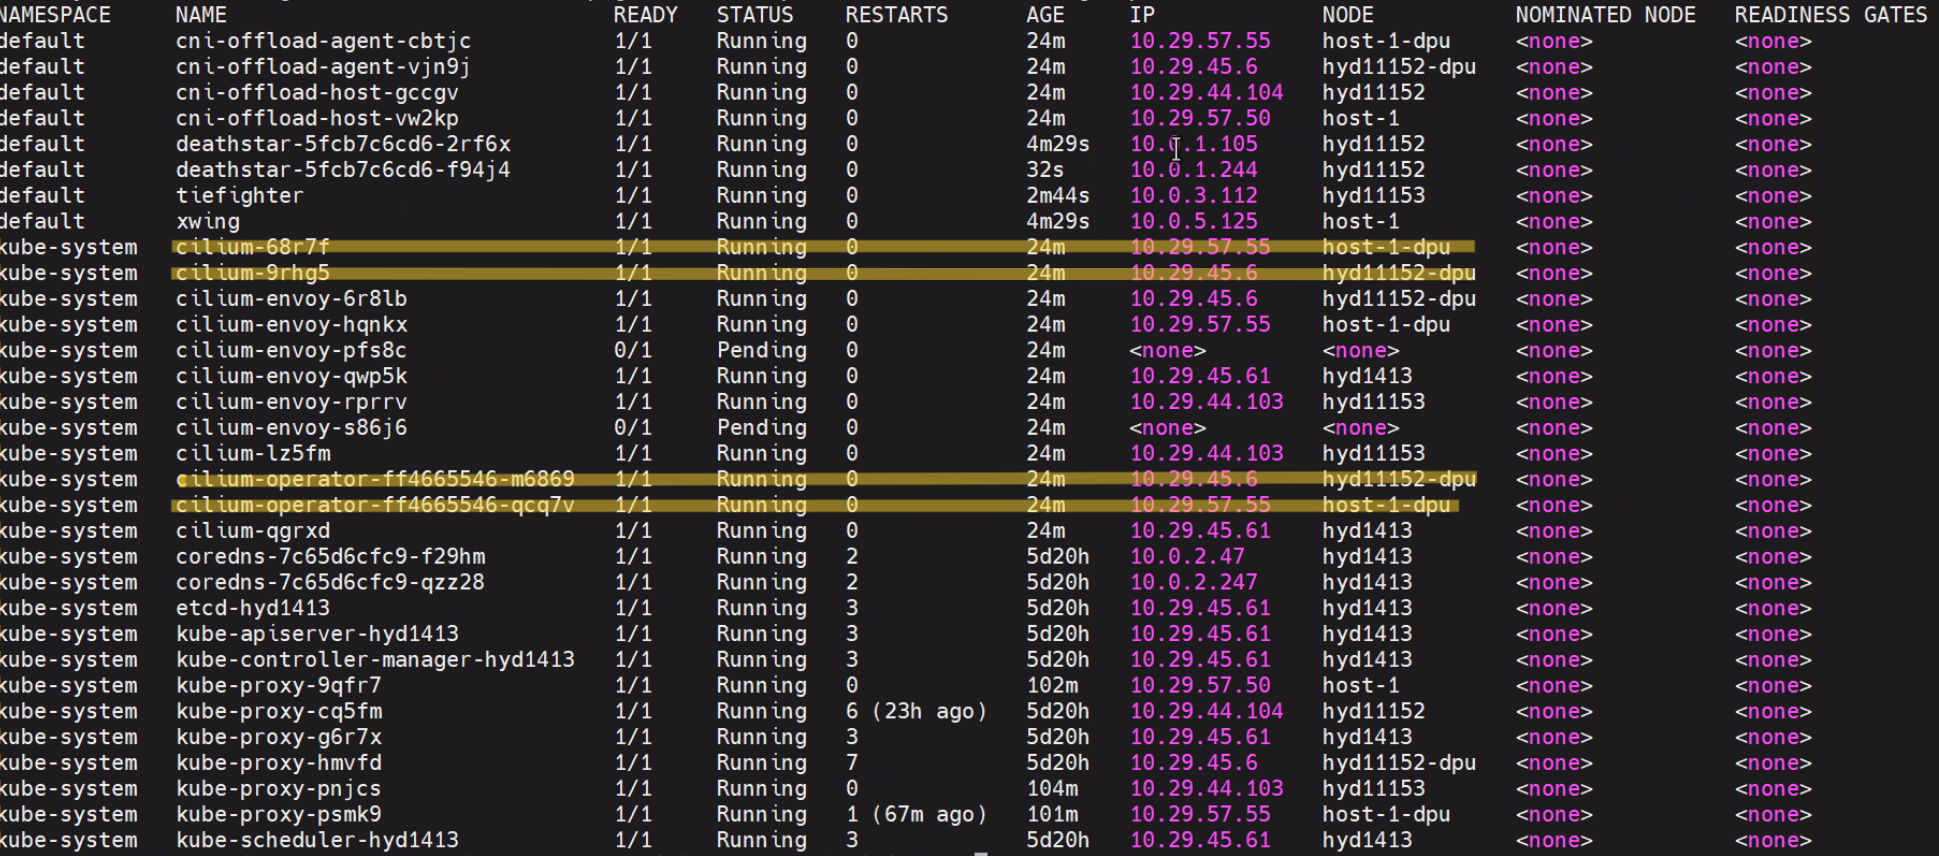This screenshot has height=856, width=1939.
Task: Click the pod name cni-offload-agent-cbtjc
Action: tap(323, 41)
